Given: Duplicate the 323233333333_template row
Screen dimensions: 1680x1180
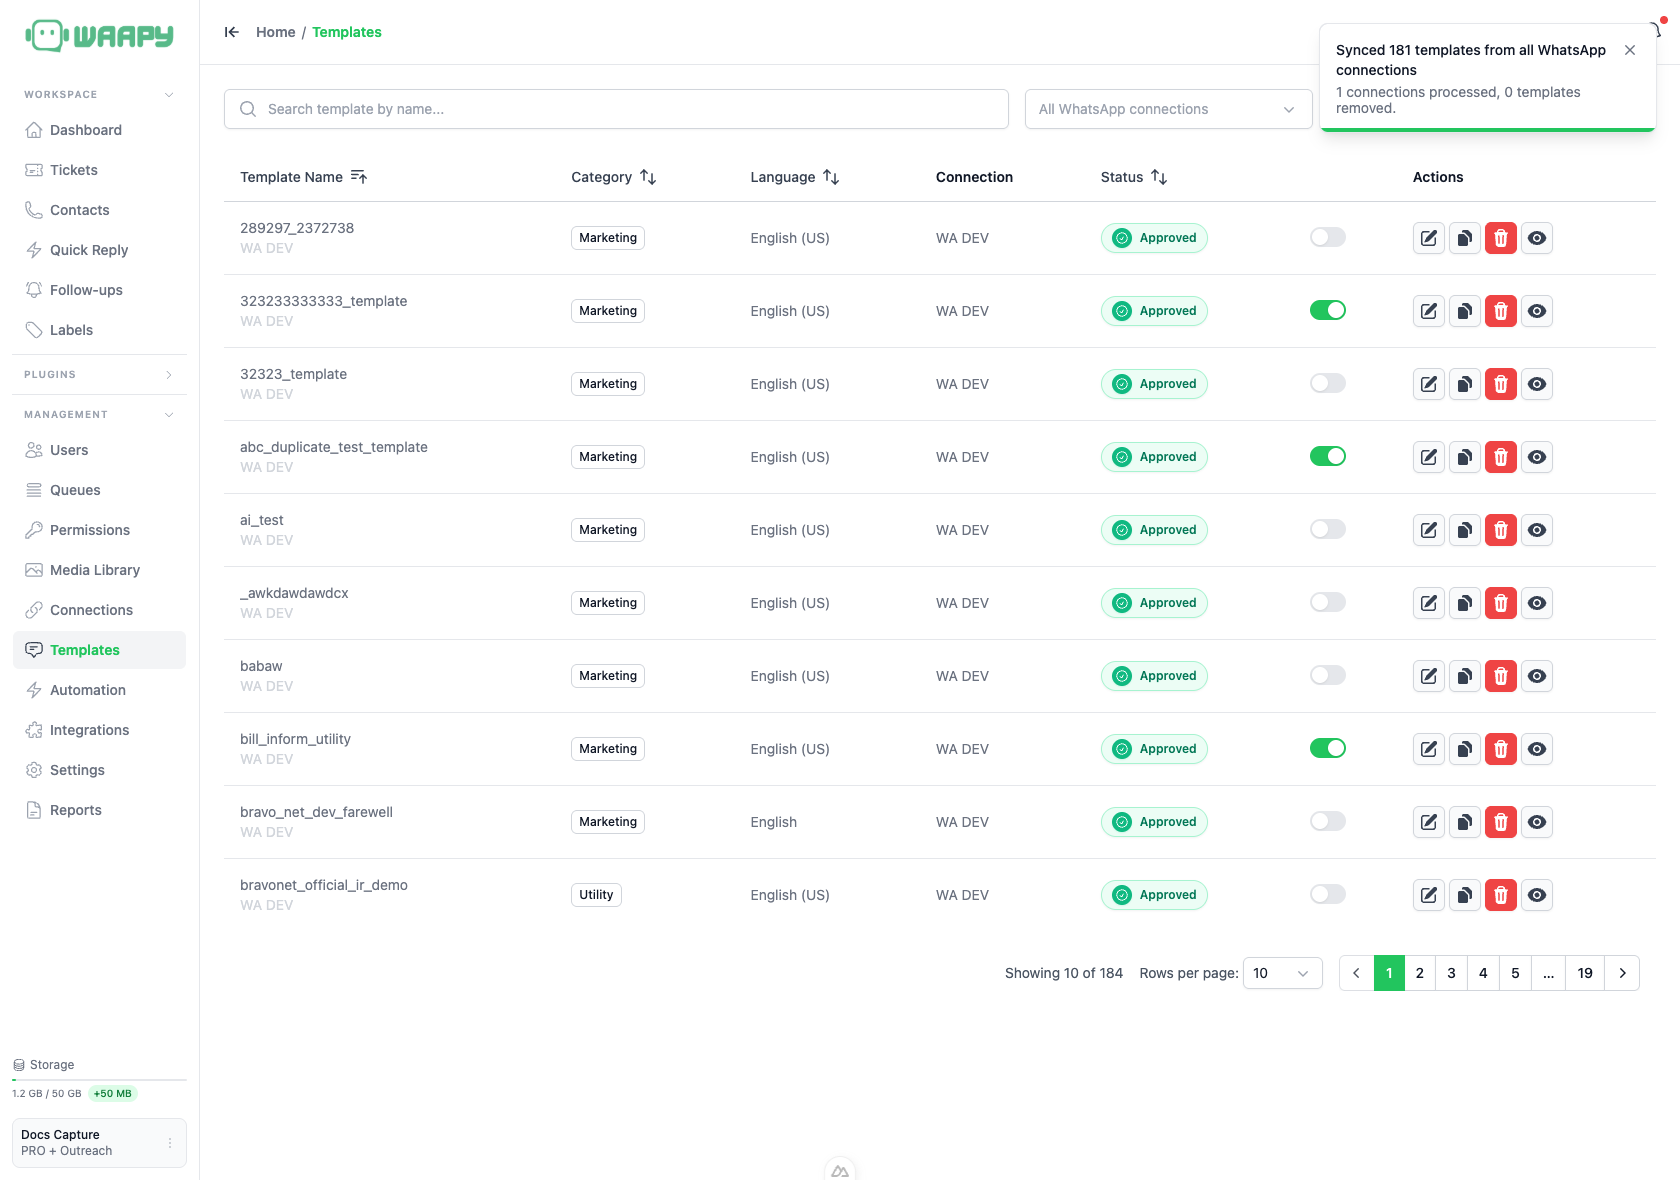Looking at the screenshot, I should (x=1465, y=311).
